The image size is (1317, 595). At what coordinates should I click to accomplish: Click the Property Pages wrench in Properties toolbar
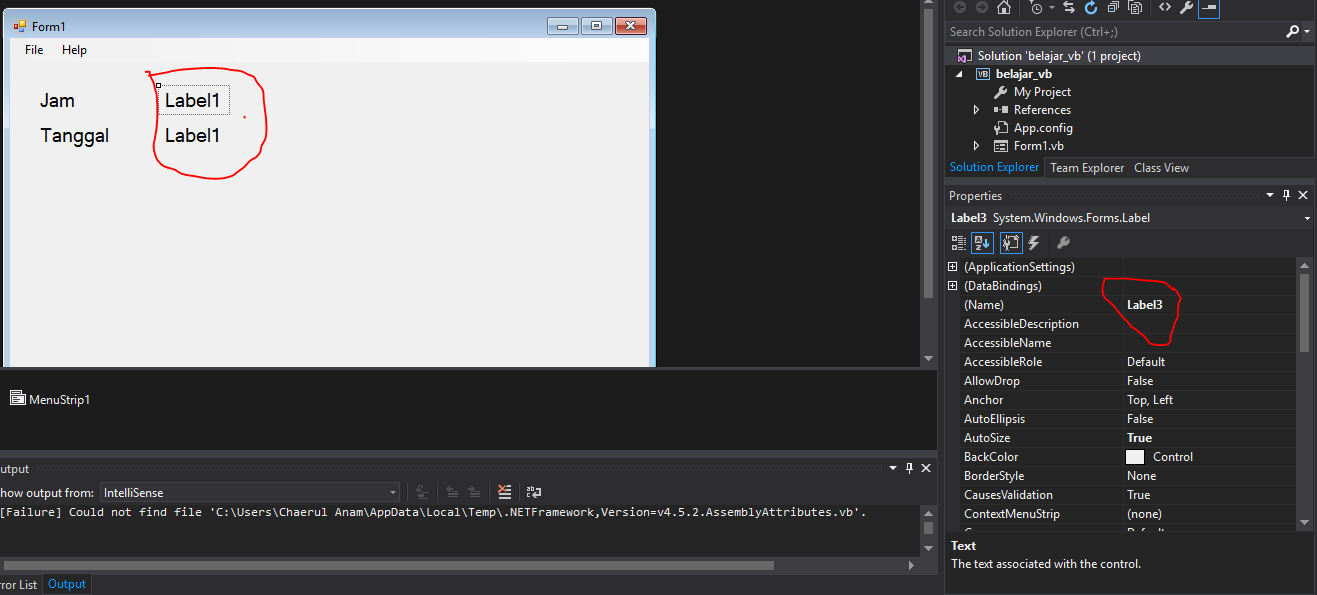click(x=1063, y=242)
